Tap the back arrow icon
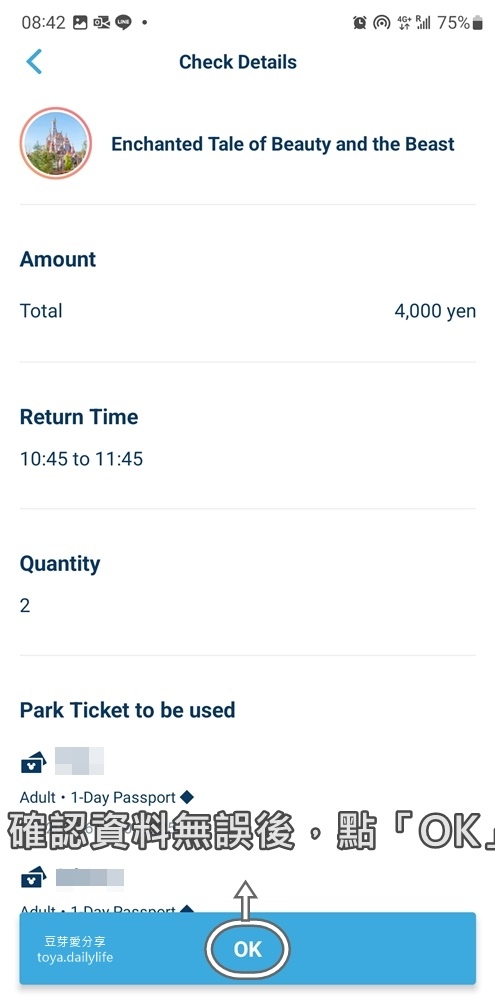Viewport: 495px width, 1000px height. 34,62
